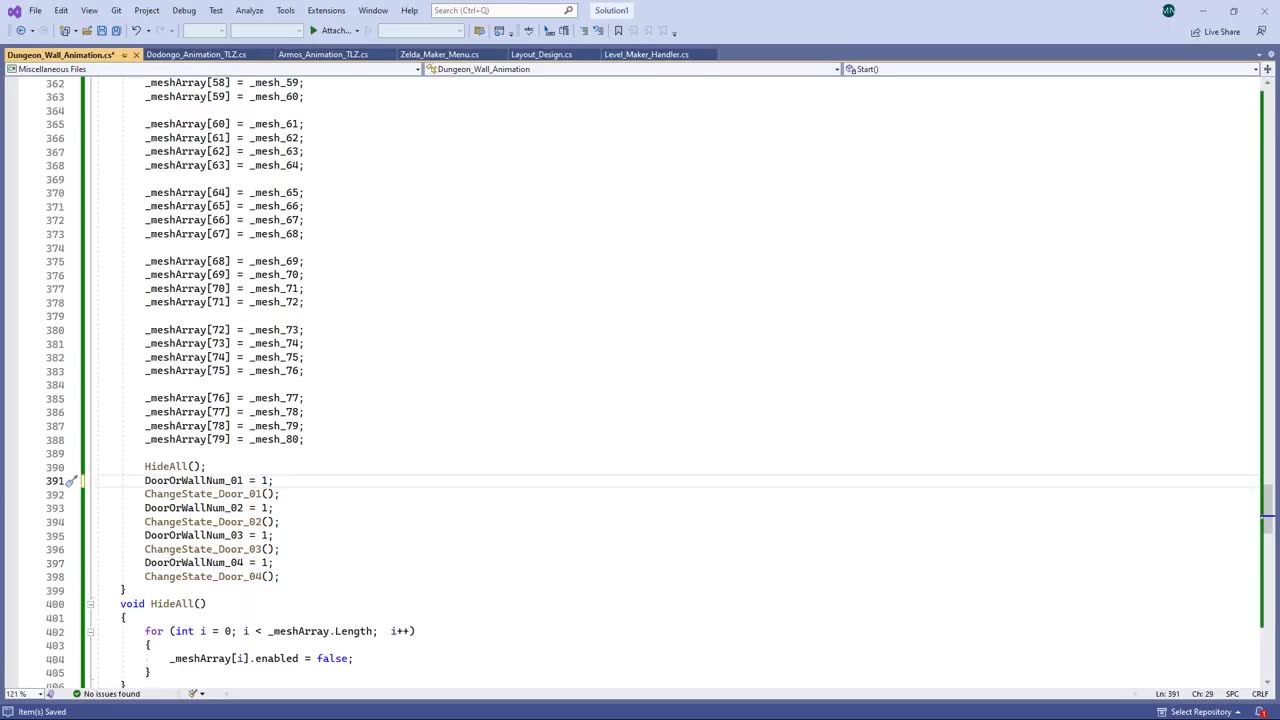Save the current file with the disk icon

click(101, 31)
